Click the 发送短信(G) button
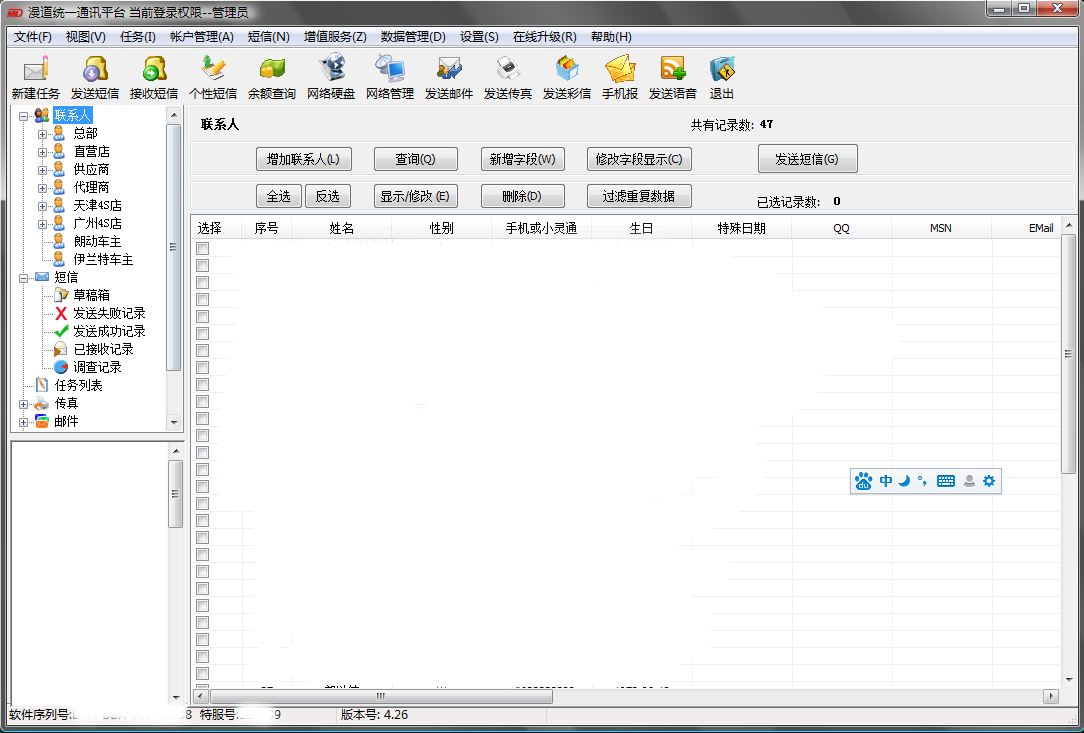1084x733 pixels. (x=807, y=158)
